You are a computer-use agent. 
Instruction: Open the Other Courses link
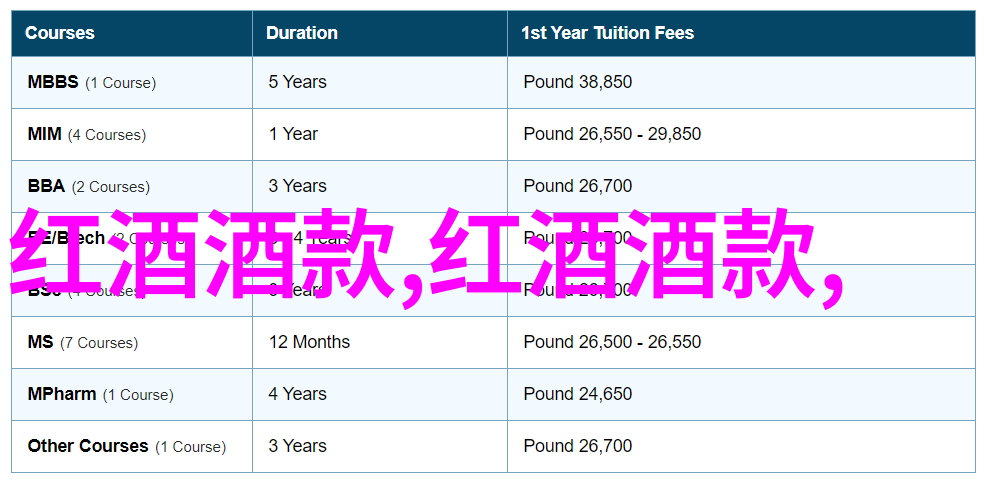88,447
